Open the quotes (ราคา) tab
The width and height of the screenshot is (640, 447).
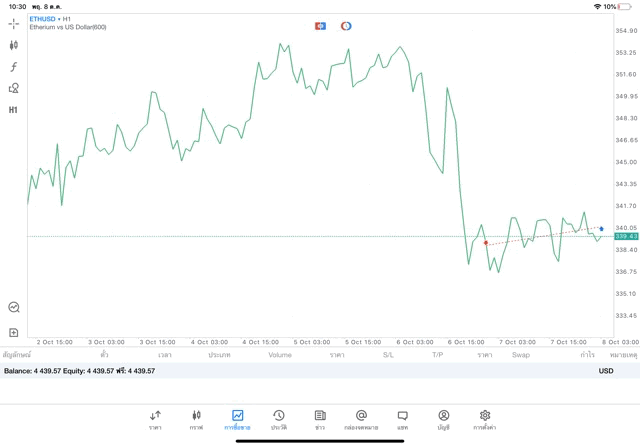pos(155,419)
